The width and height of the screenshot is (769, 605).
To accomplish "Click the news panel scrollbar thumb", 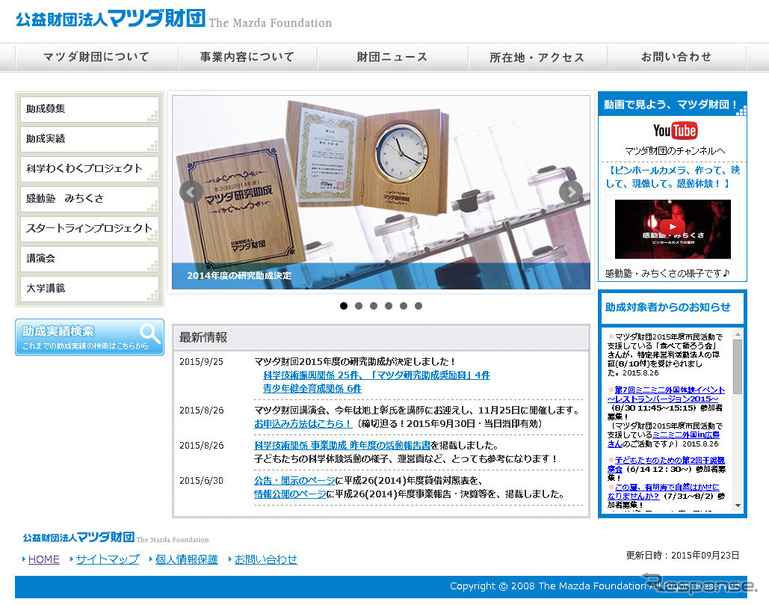I will pos(738,366).
